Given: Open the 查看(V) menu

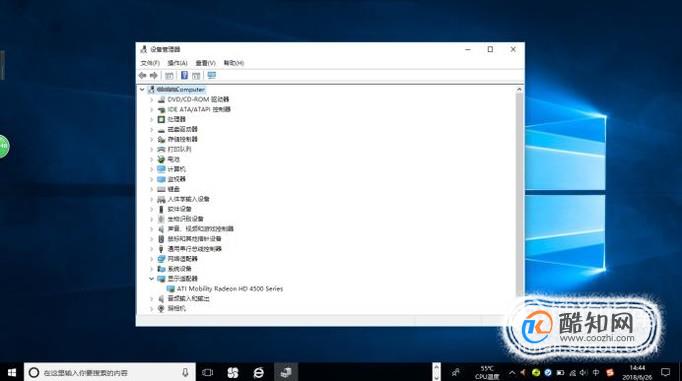Looking at the screenshot, I should 205,63.
